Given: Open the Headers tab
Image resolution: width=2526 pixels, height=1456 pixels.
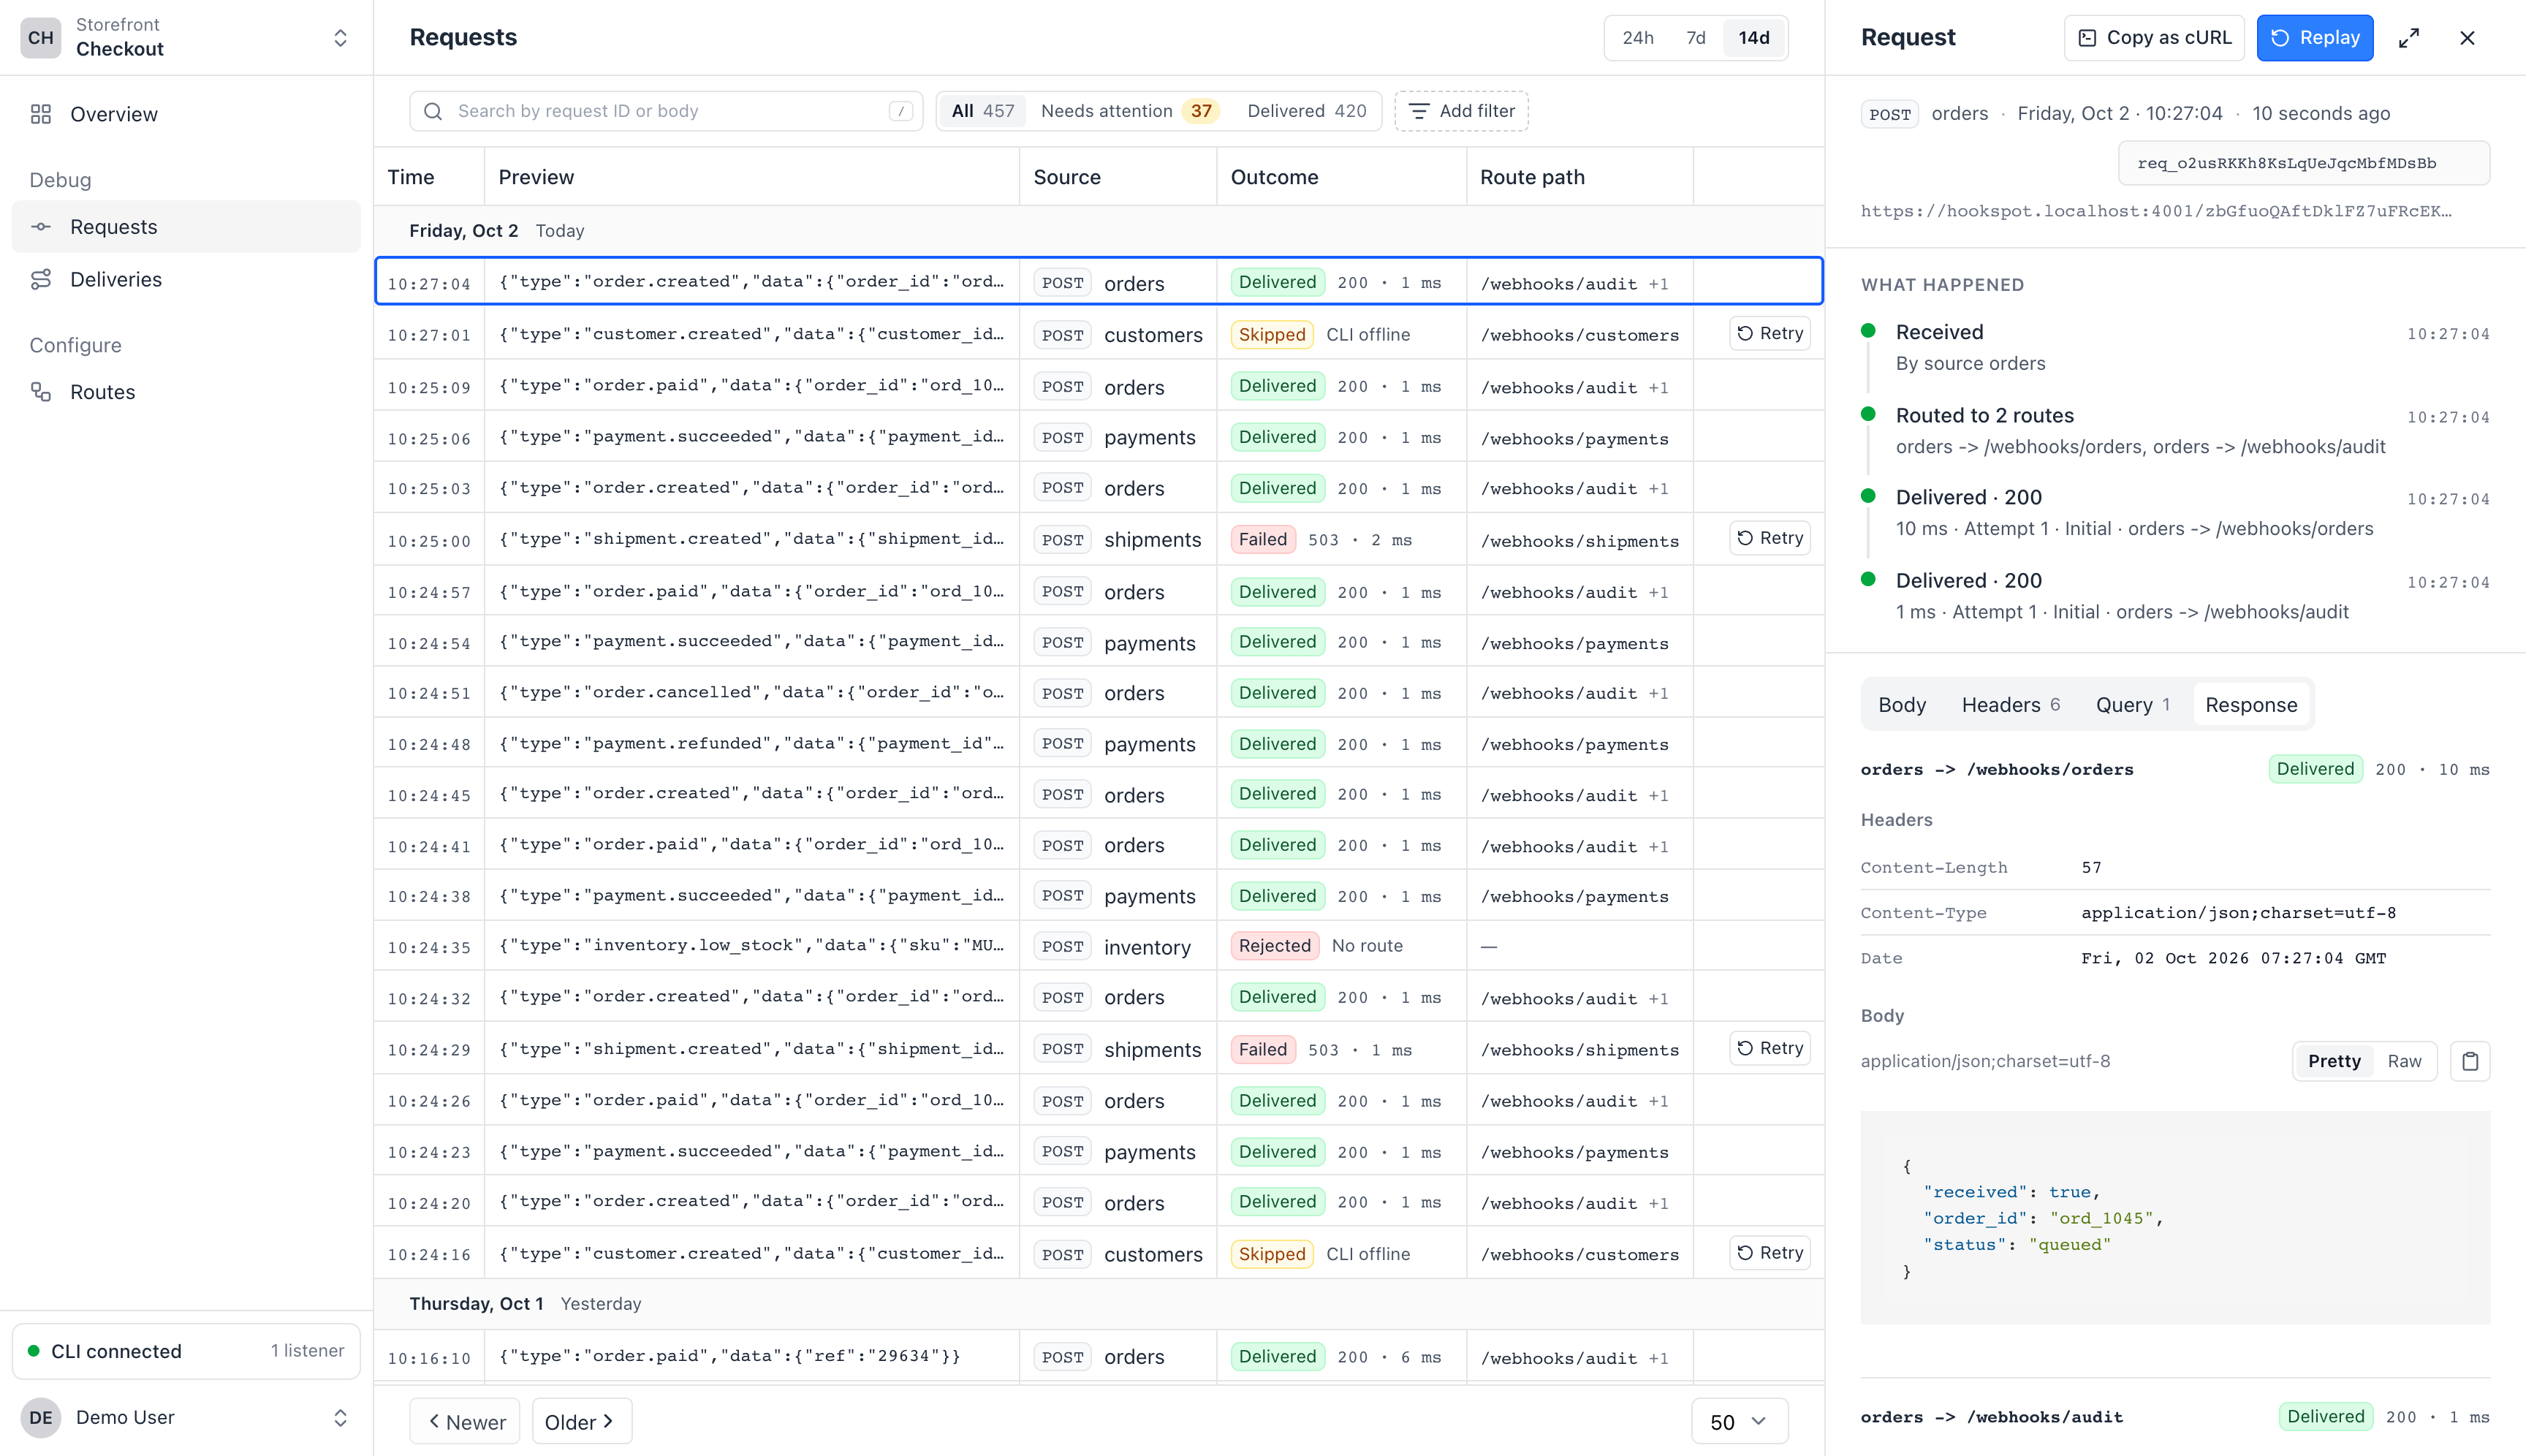Looking at the screenshot, I should point(2010,705).
